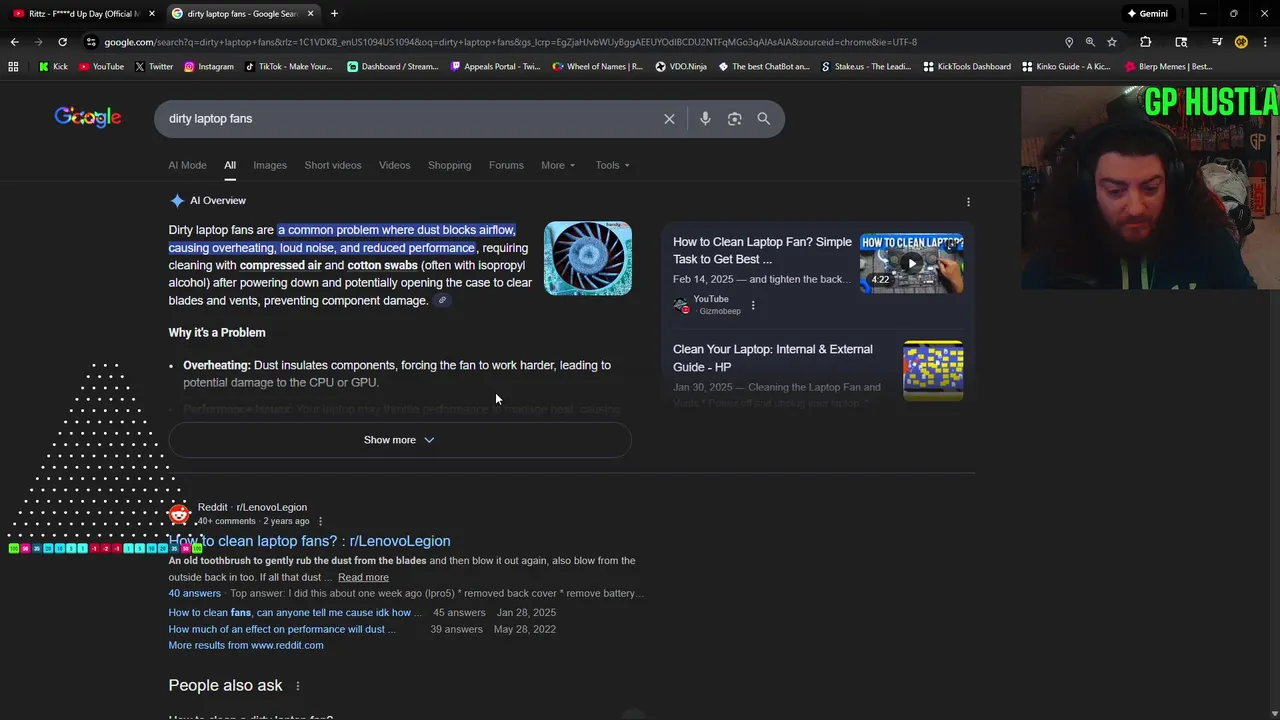Click the address bar URL

click(x=510, y=42)
